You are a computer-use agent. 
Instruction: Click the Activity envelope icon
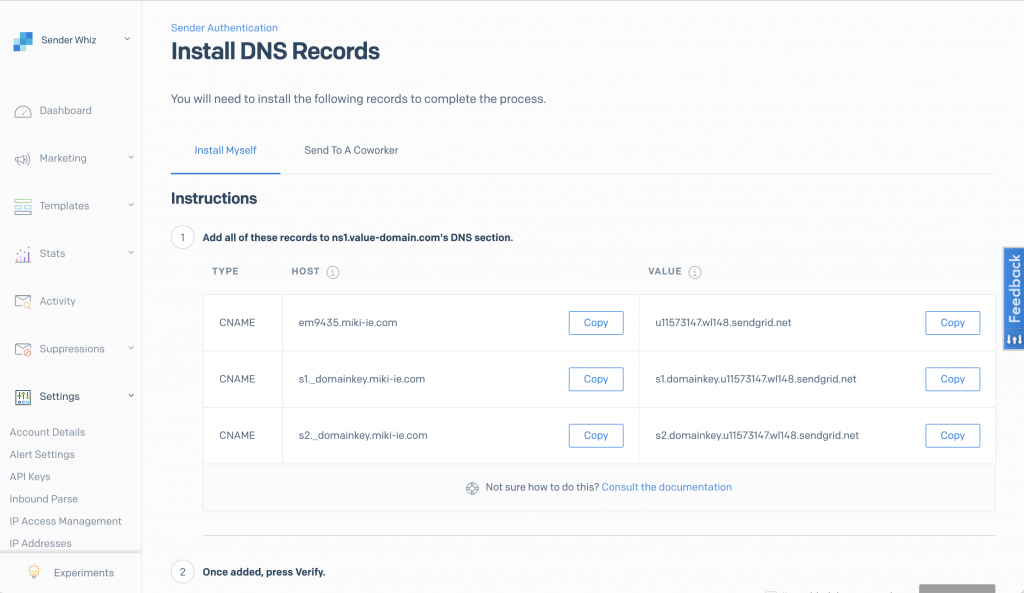(23, 301)
